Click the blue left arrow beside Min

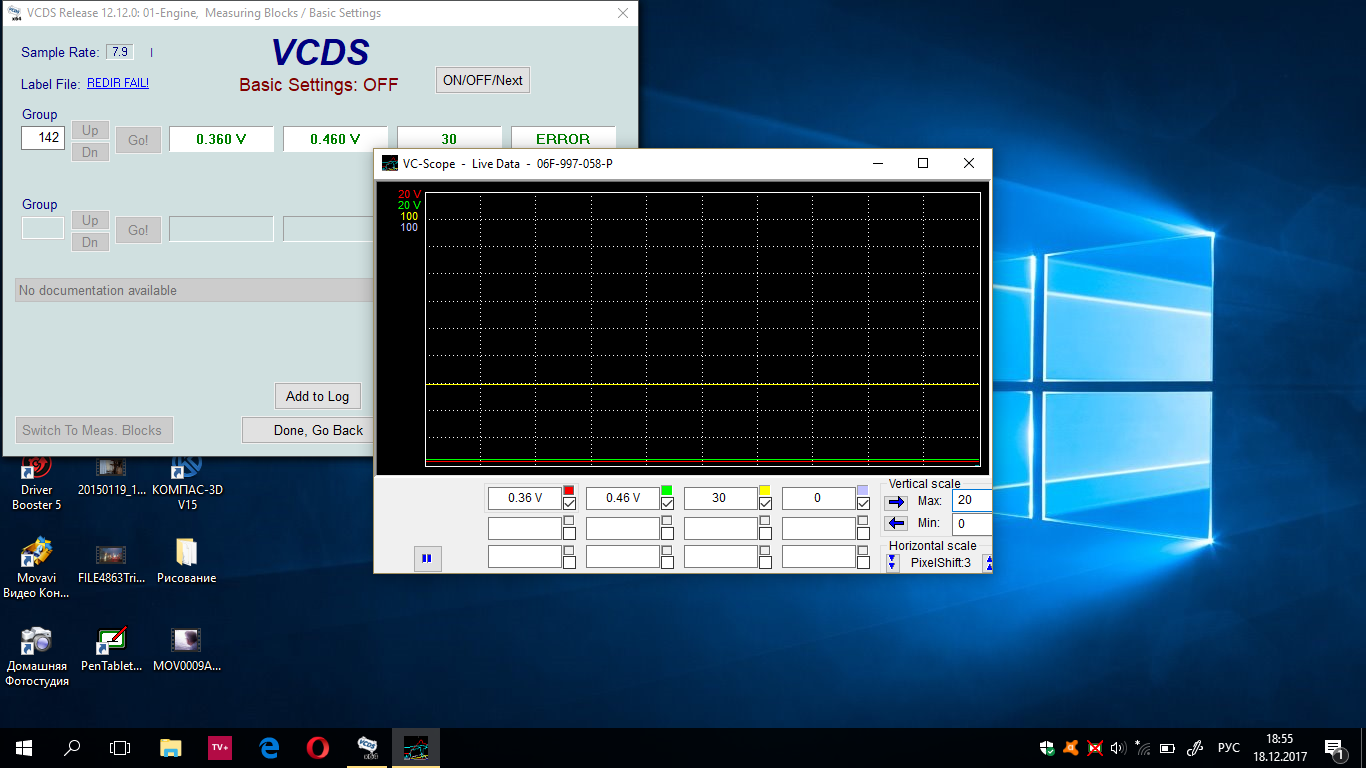click(896, 524)
